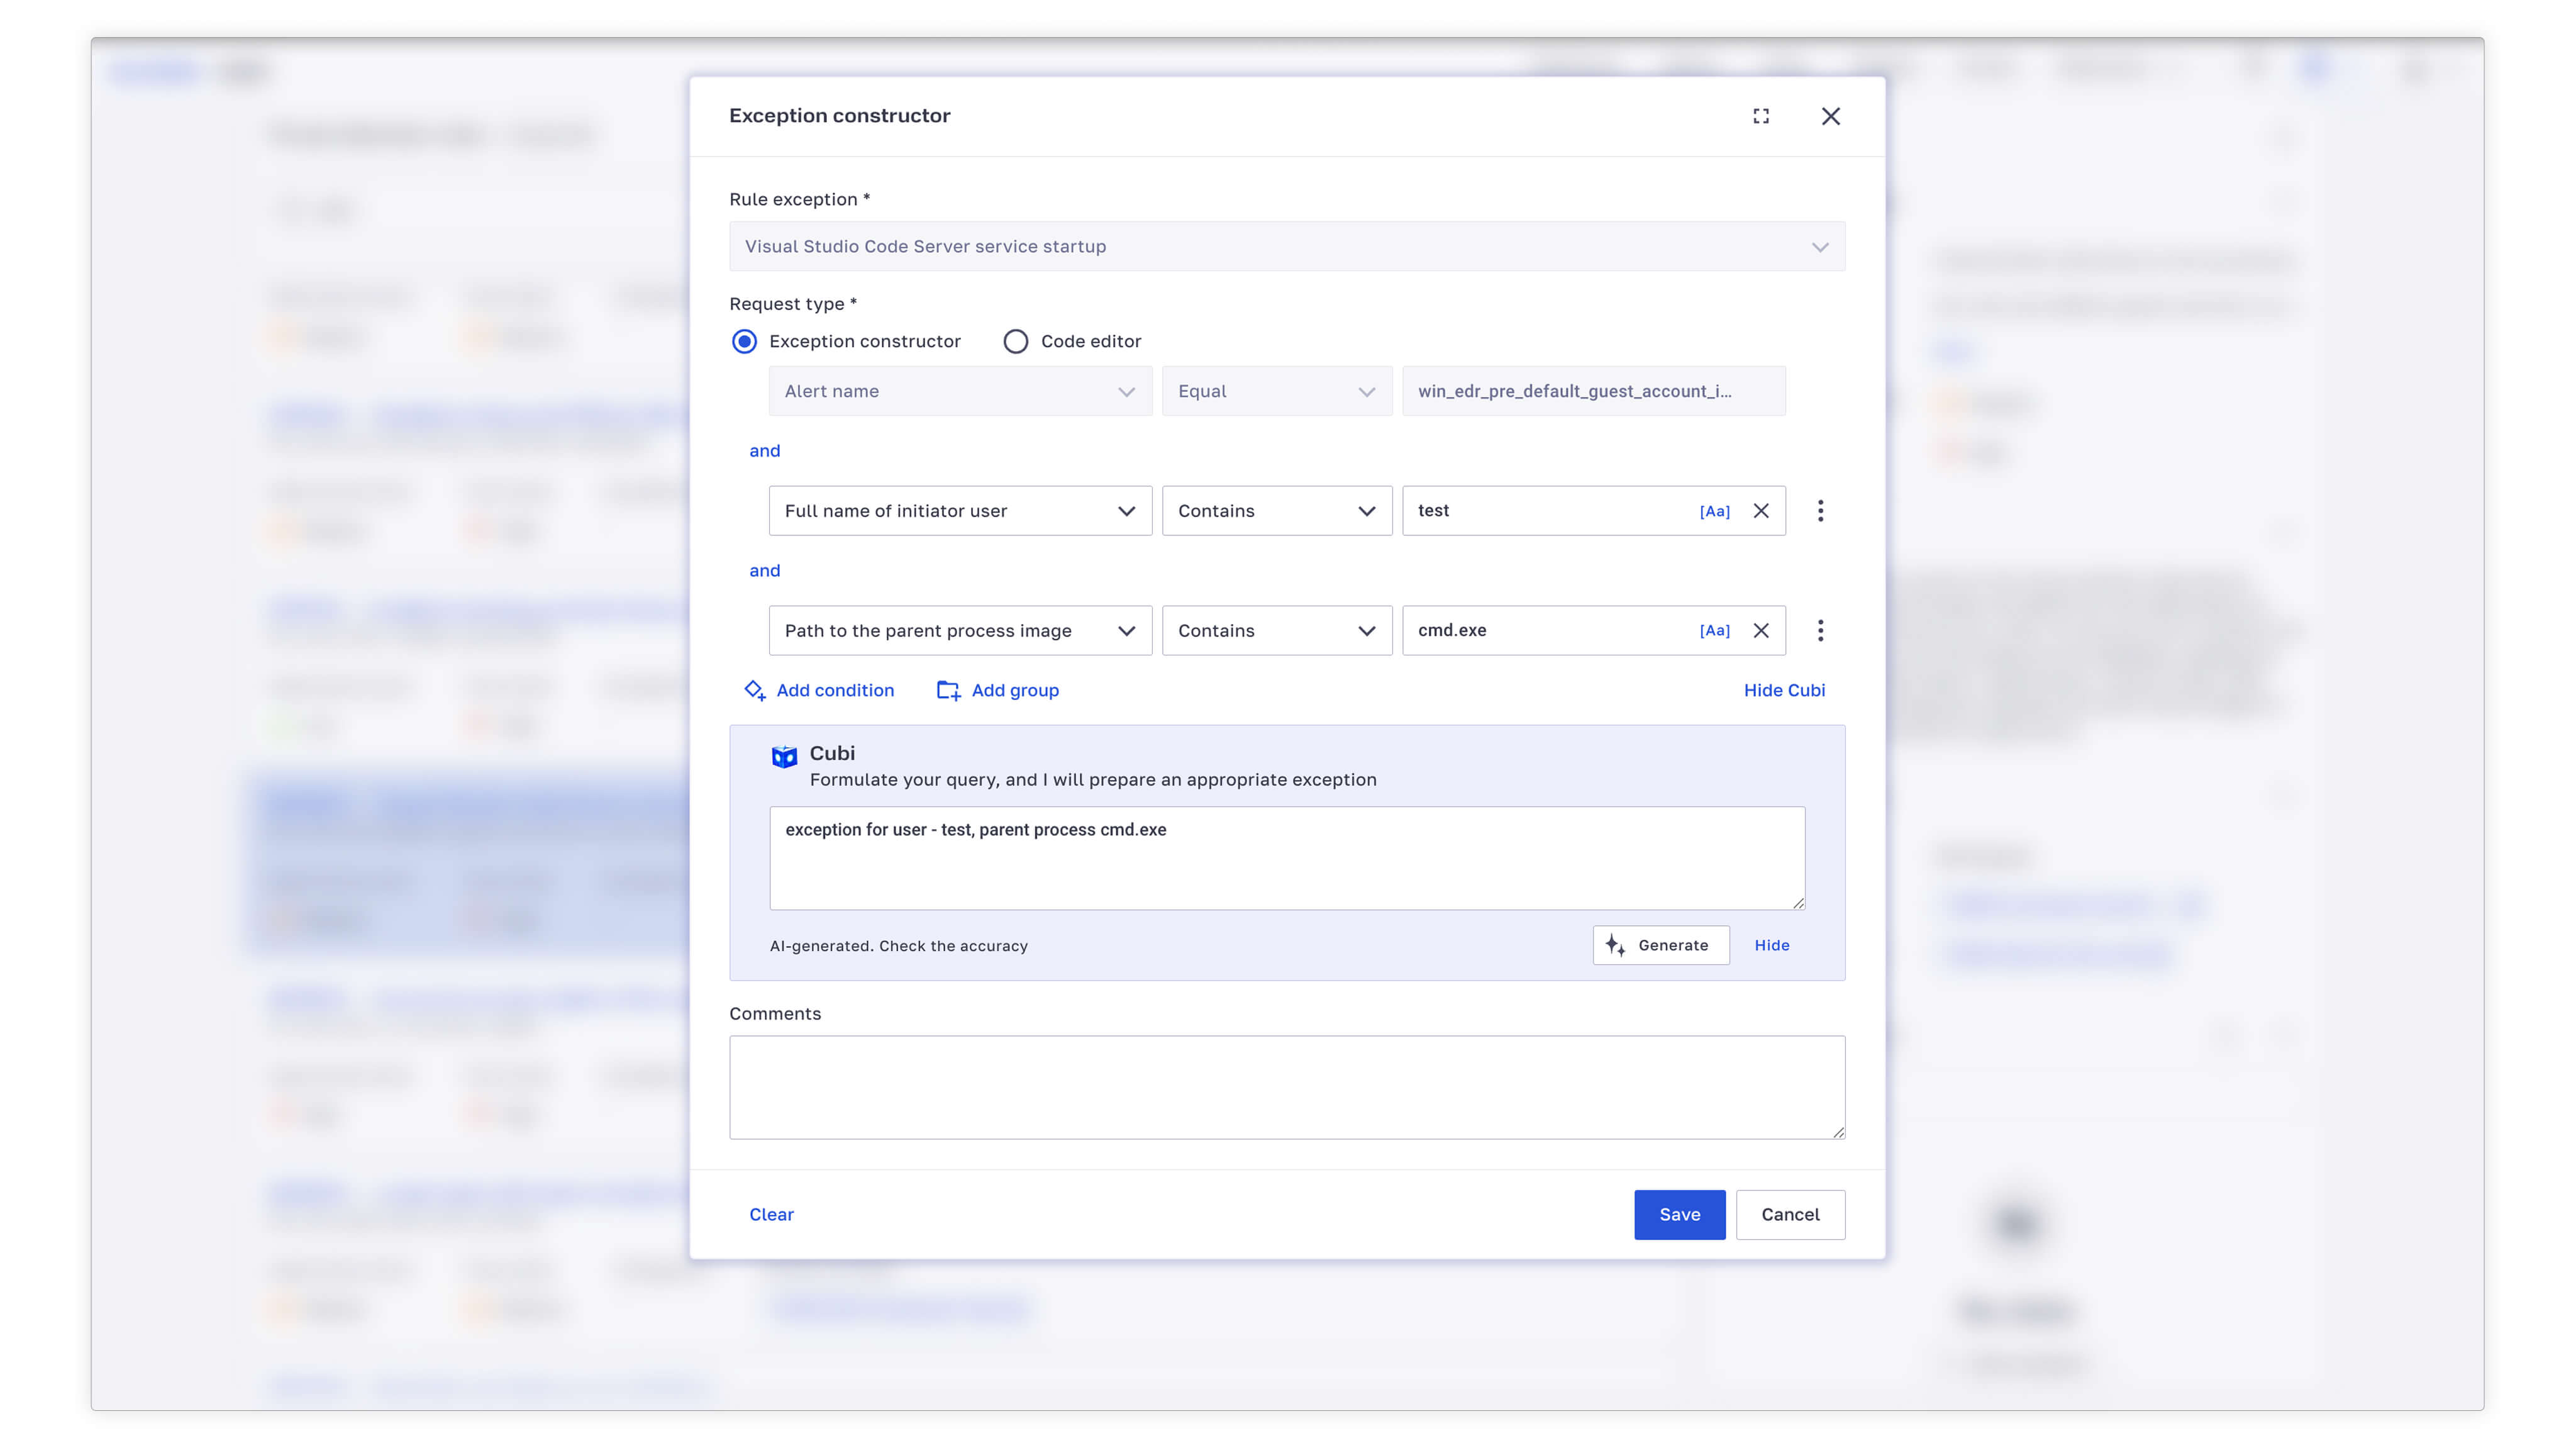Image resolution: width=2576 pixels, height=1448 pixels.
Task: Click the first 'and' operator link
Action: coord(764,451)
